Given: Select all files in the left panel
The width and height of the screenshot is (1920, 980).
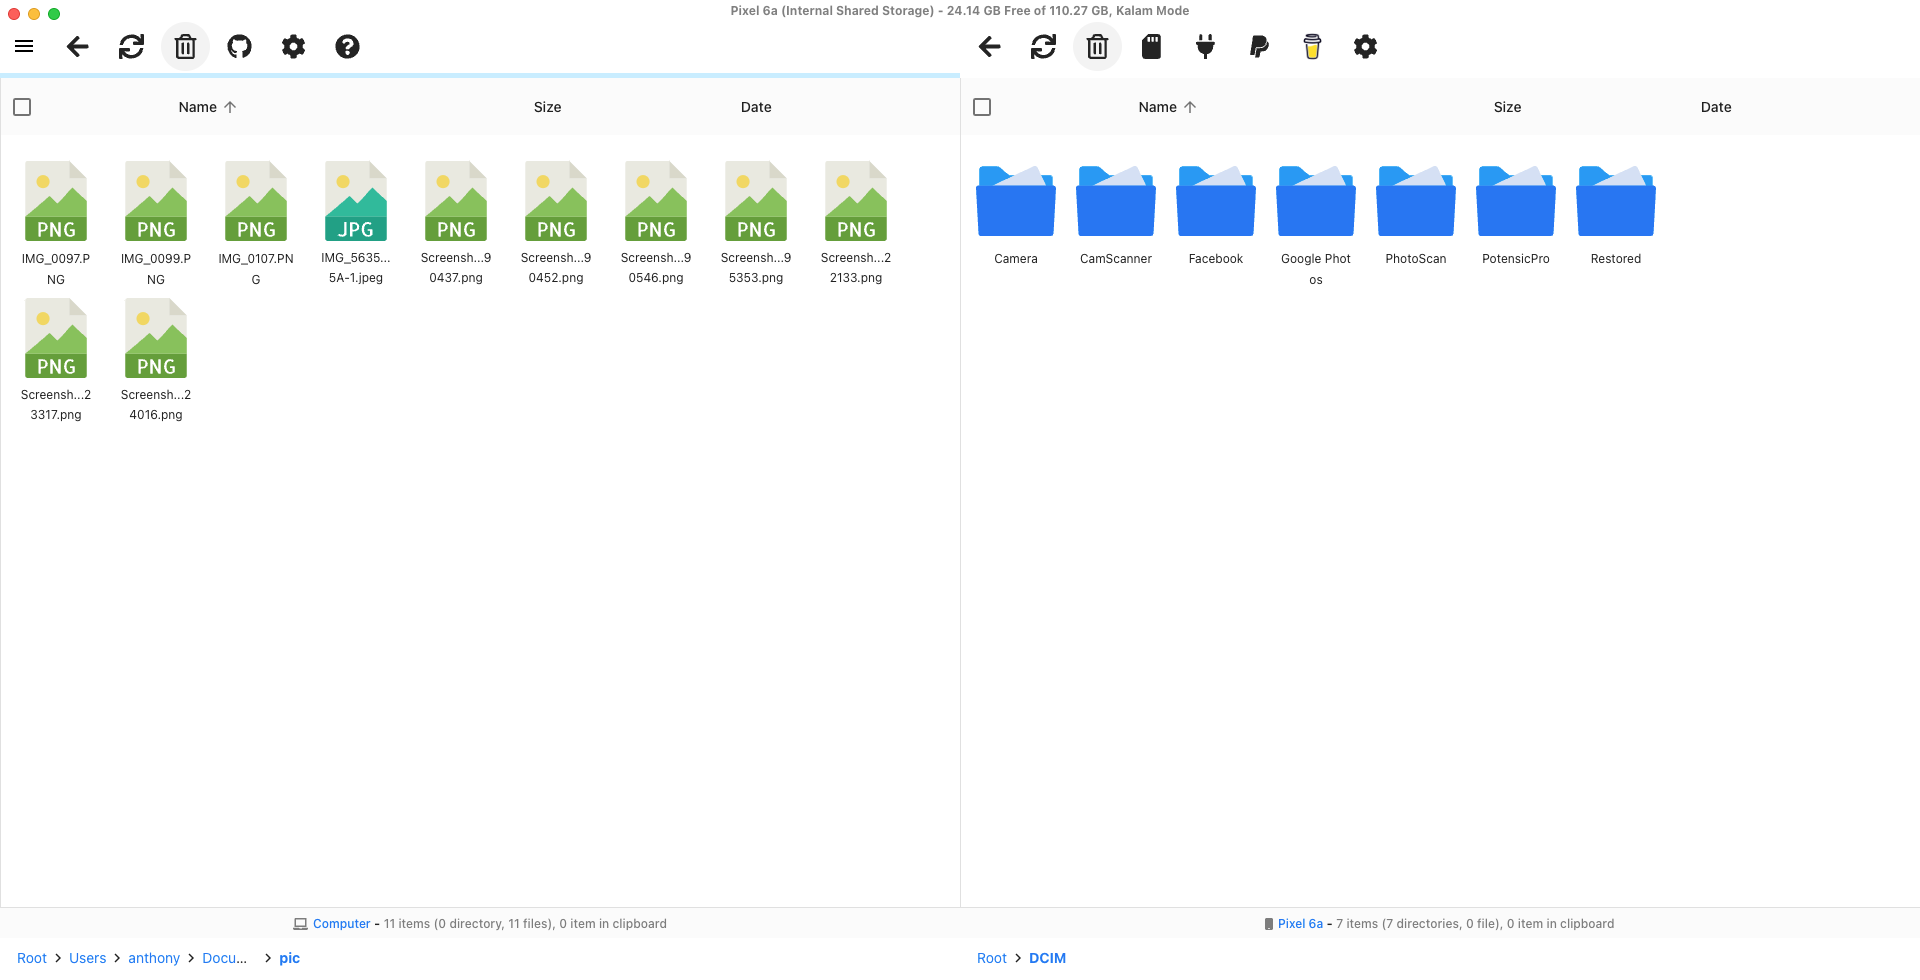Looking at the screenshot, I should pos(22,106).
